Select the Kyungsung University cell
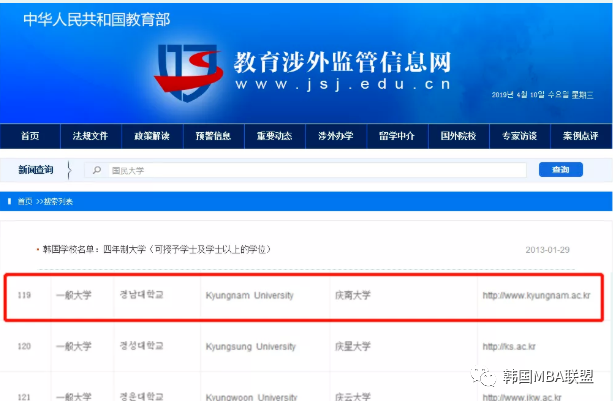Viewport: 613px width, 401px height. click(x=251, y=347)
